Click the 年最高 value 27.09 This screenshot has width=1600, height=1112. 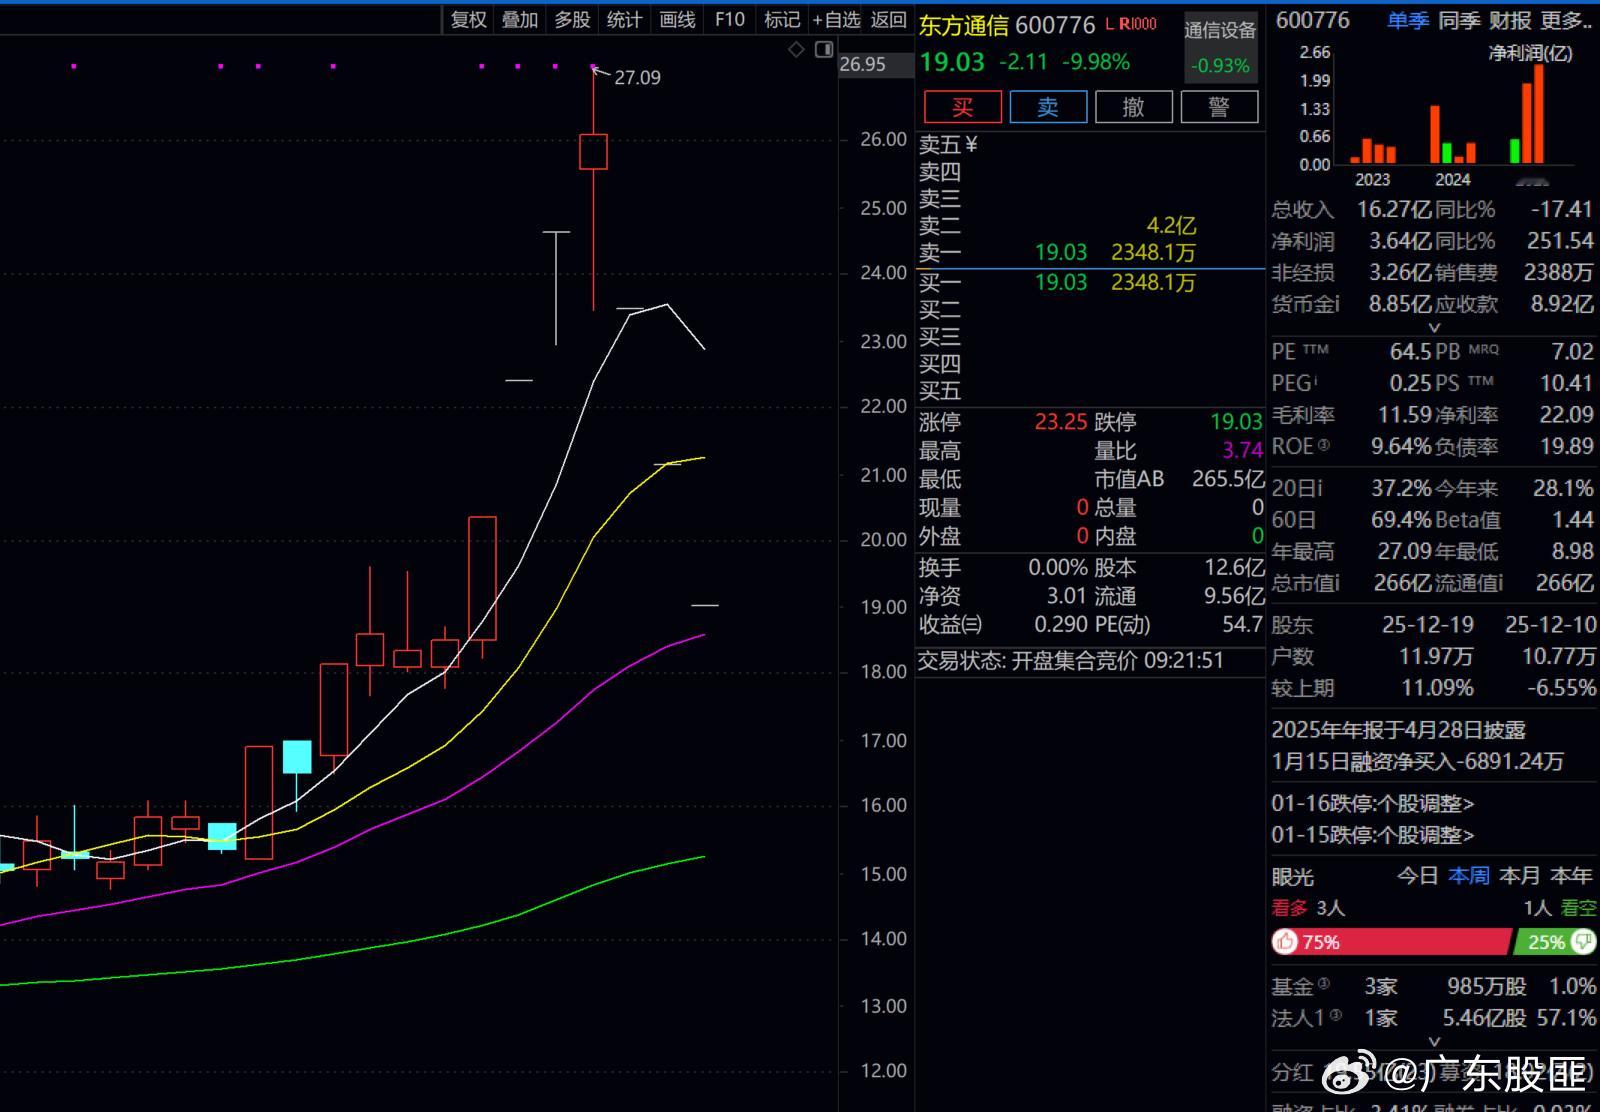click(x=1405, y=551)
